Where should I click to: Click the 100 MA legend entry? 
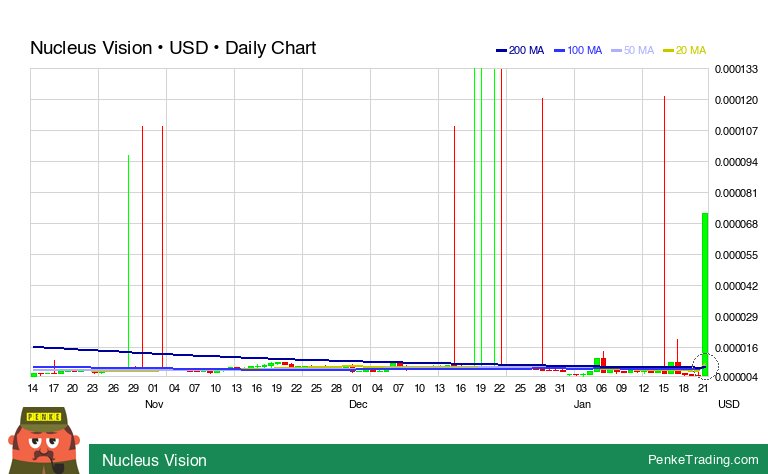[578, 50]
